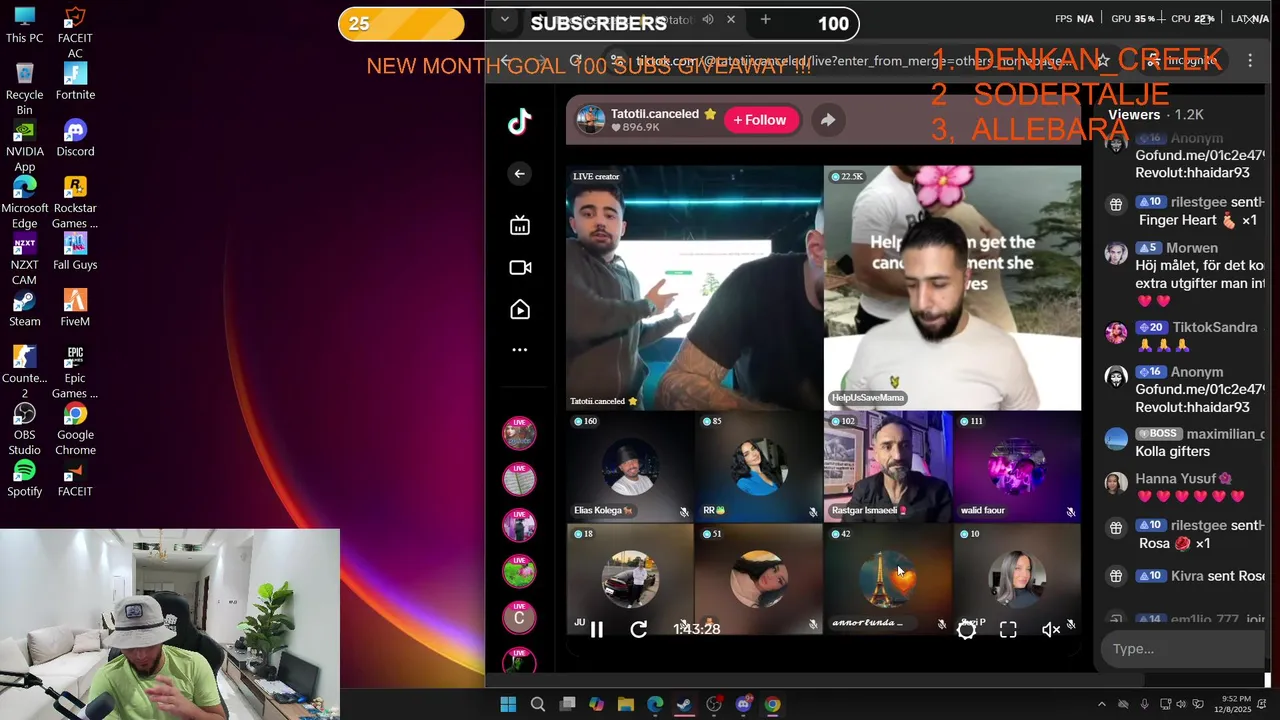The width and height of the screenshot is (1280, 720).
Task: Pause the TikTok live stream
Action: point(596,629)
